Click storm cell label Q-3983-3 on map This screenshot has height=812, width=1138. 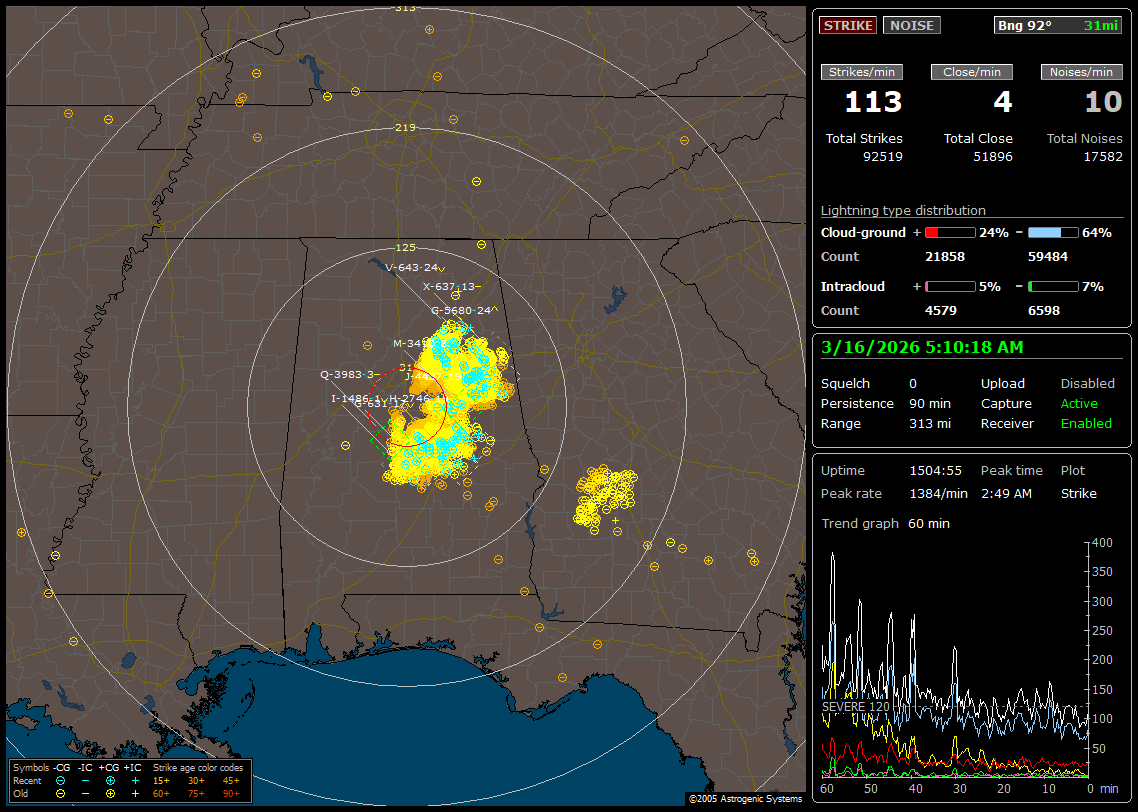pos(346,375)
